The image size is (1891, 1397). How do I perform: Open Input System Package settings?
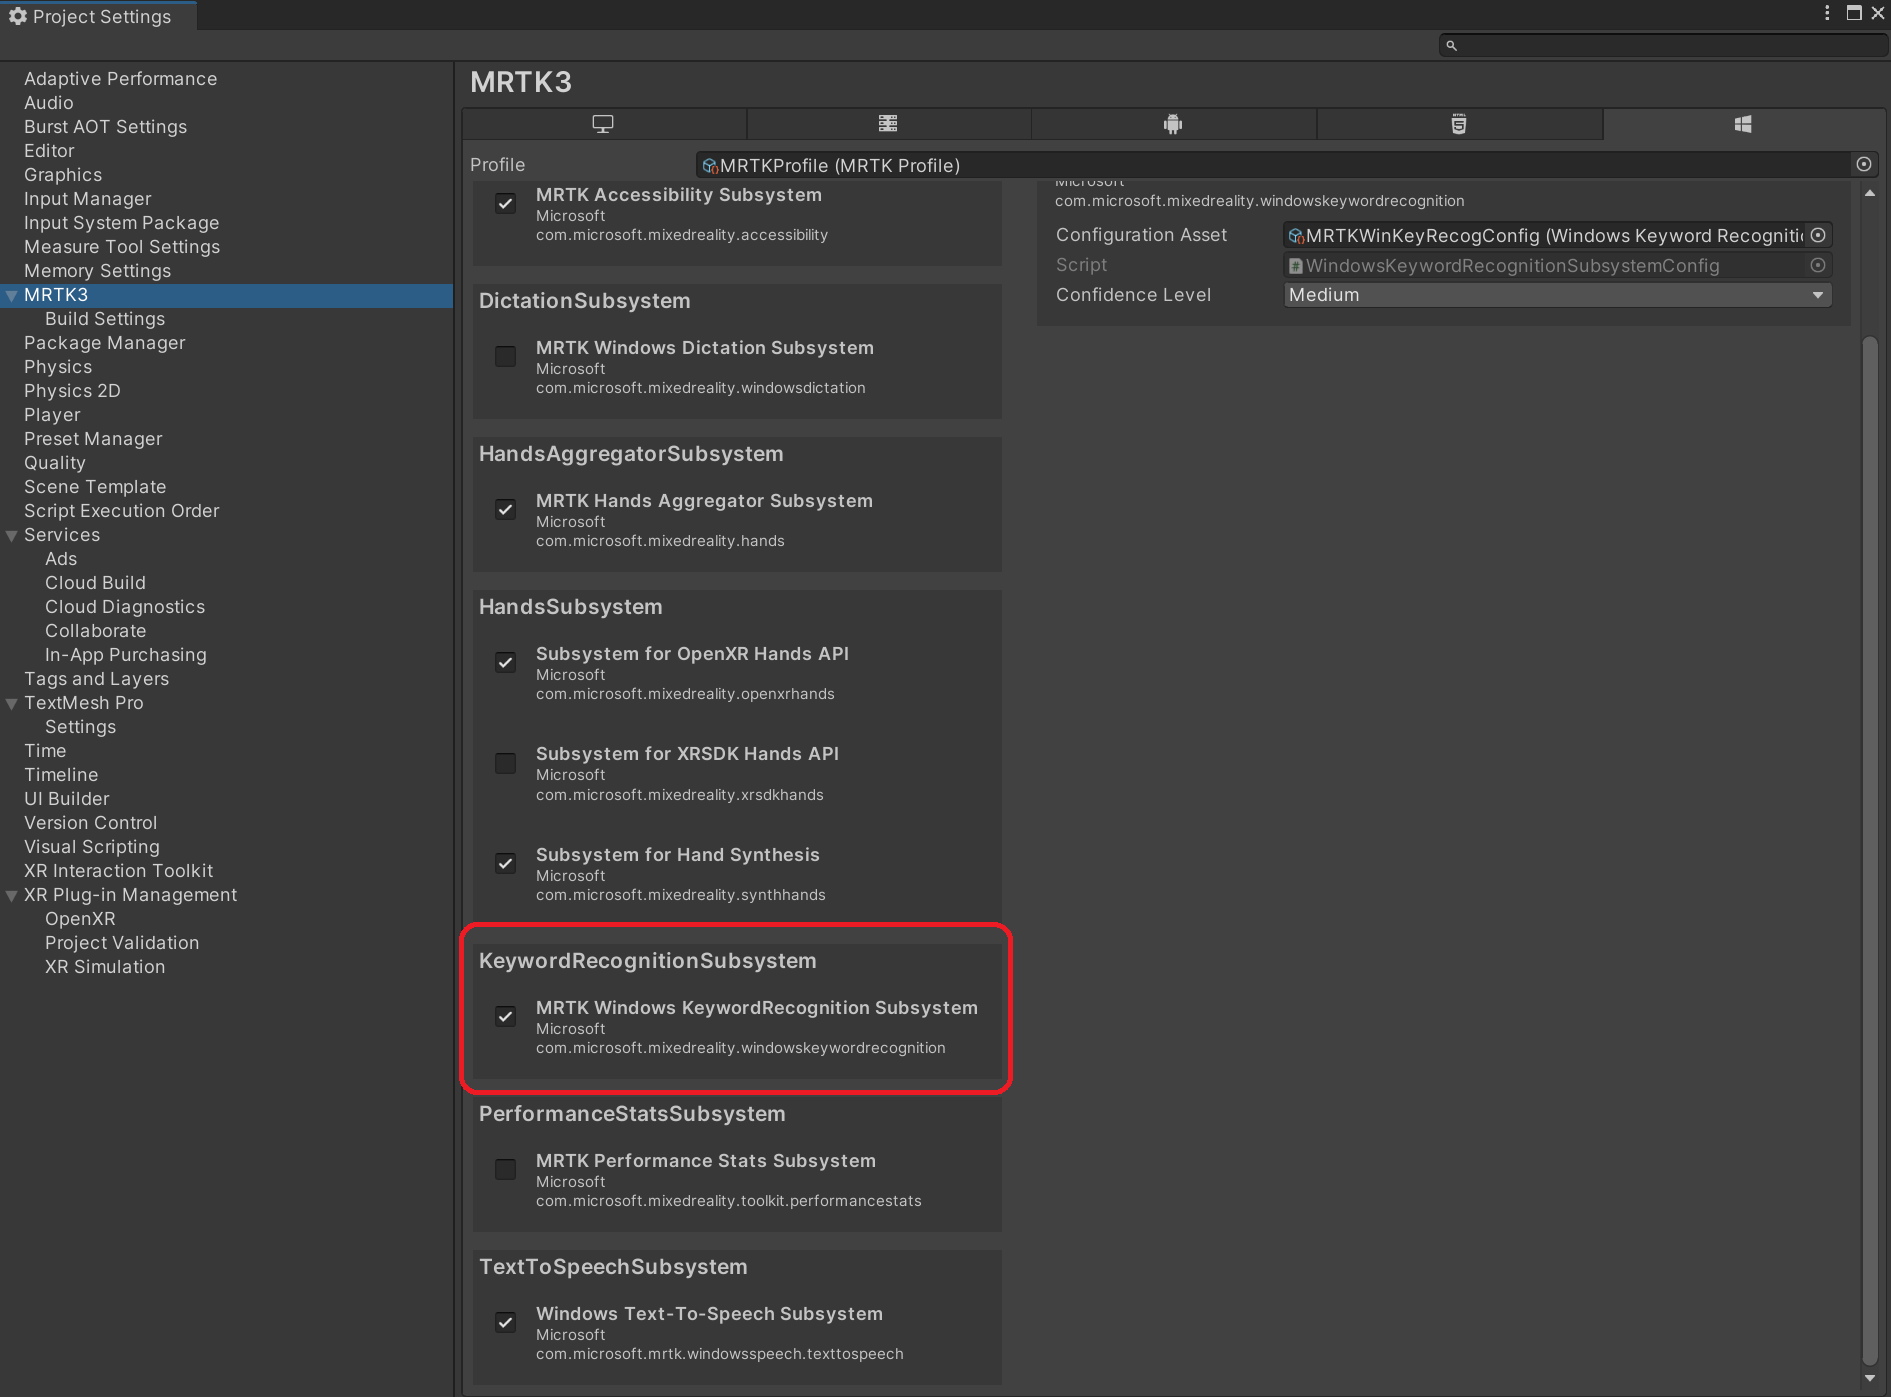point(121,223)
